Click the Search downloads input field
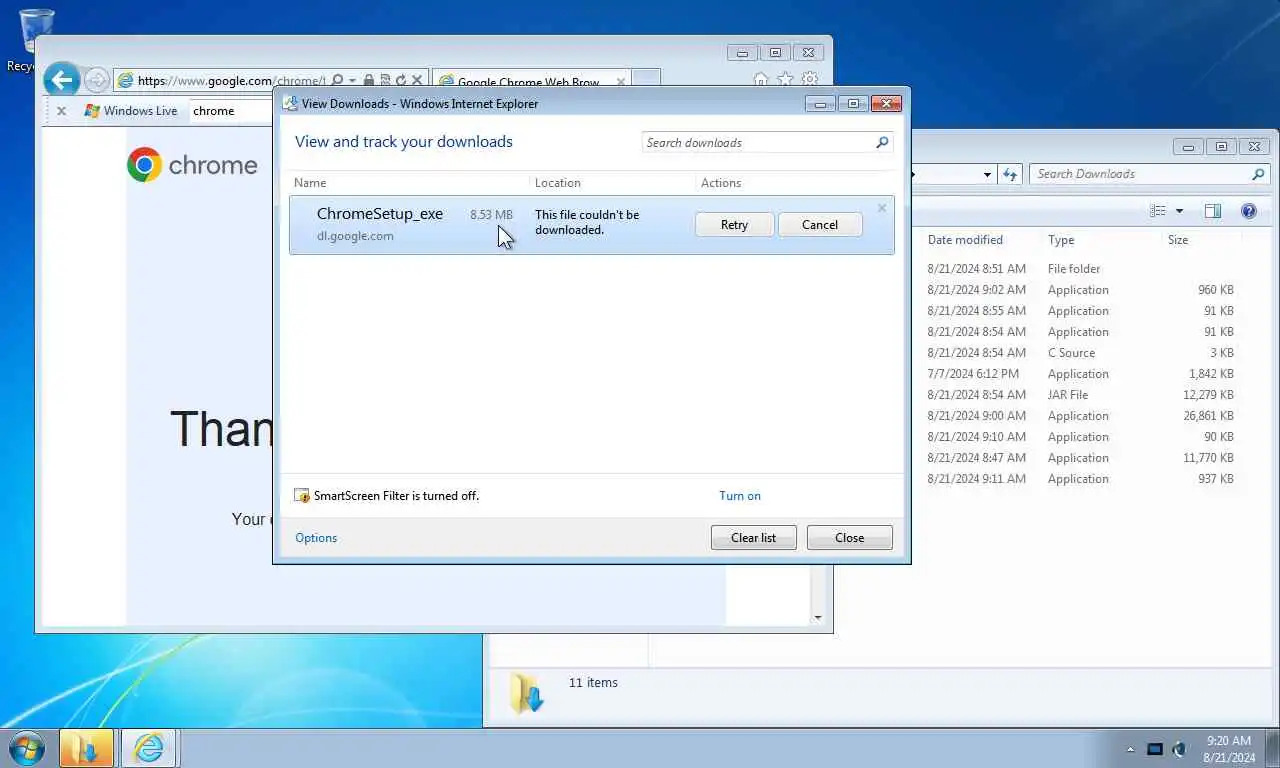The image size is (1280, 768). coord(757,143)
